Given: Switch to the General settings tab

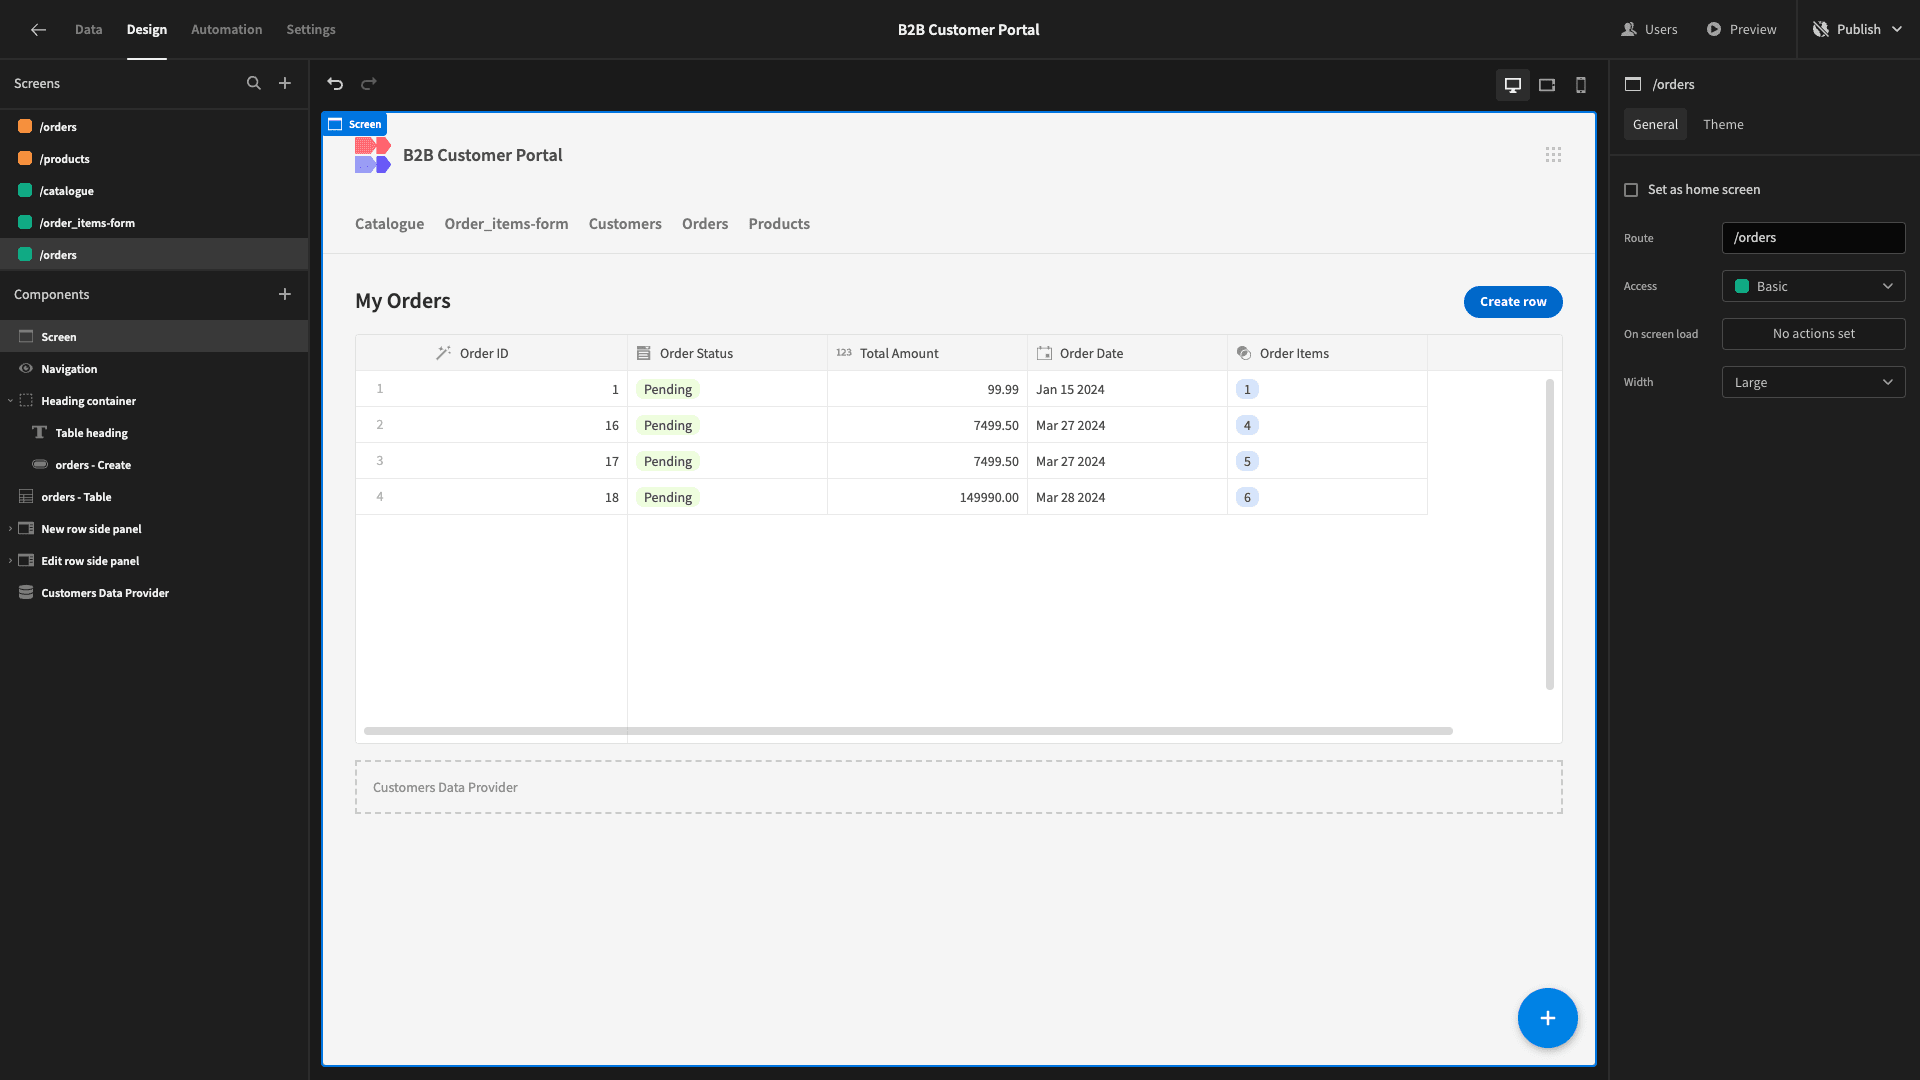Looking at the screenshot, I should [1655, 124].
